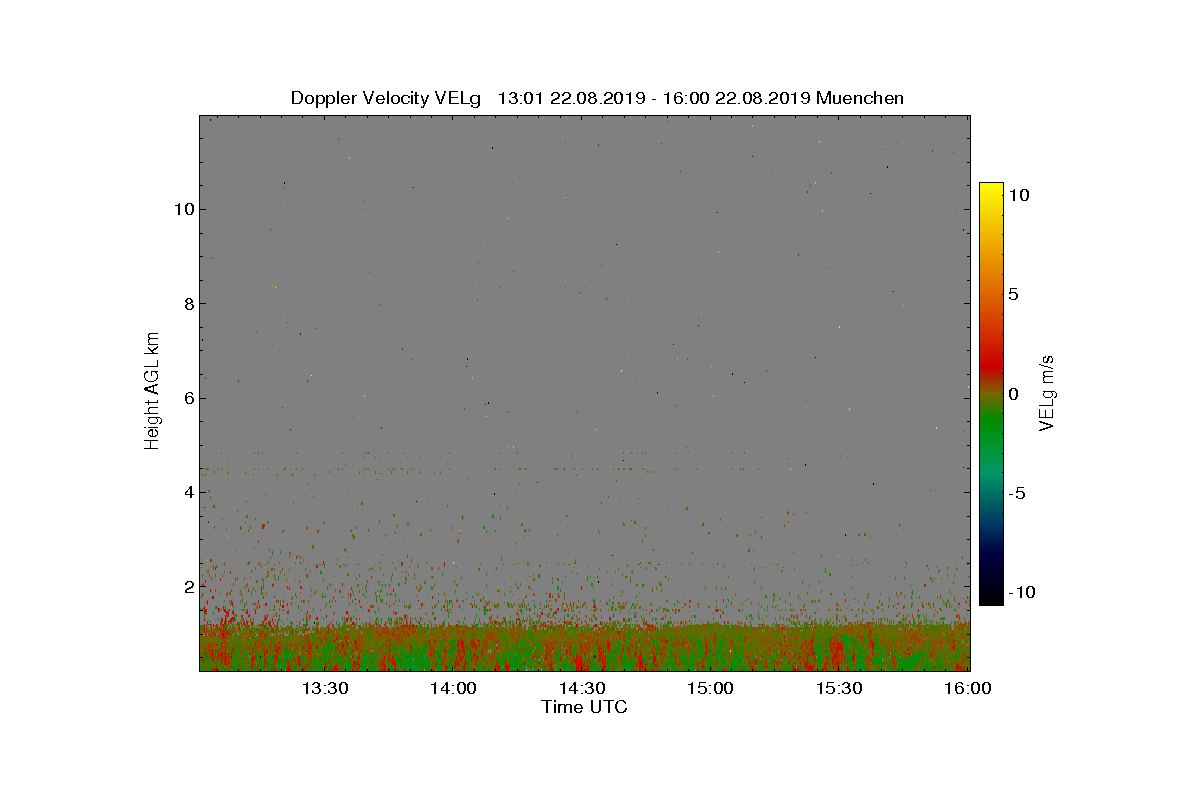Click the 15:00 time tick label
The width and height of the screenshot is (1200, 800).
pos(711,688)
